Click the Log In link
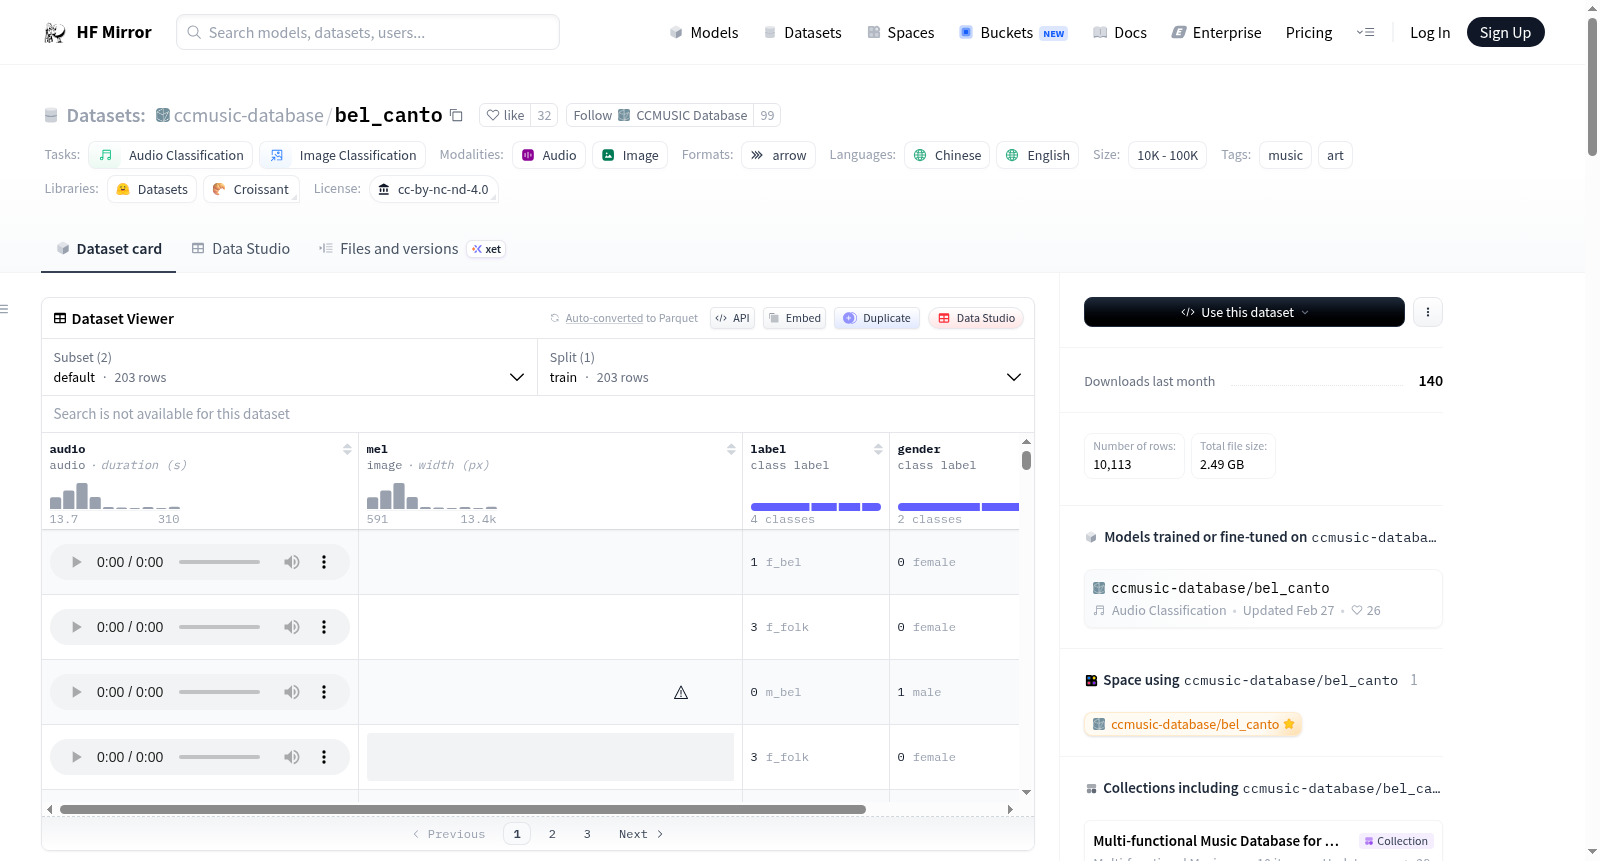Image resolution: width=1600 pixels, height=861 pixels. click(x=1430, y=33)
